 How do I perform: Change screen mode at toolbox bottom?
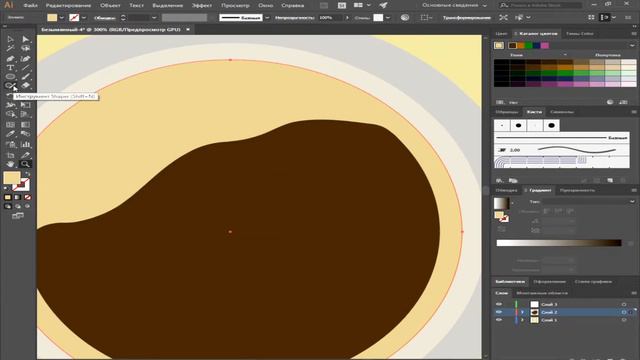pos(18,216)
